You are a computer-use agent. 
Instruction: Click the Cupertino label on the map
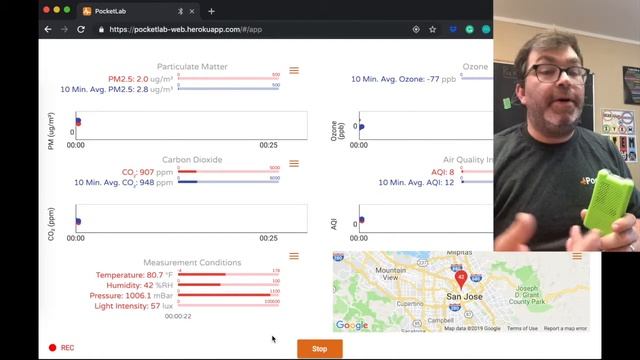click(409, 304)
